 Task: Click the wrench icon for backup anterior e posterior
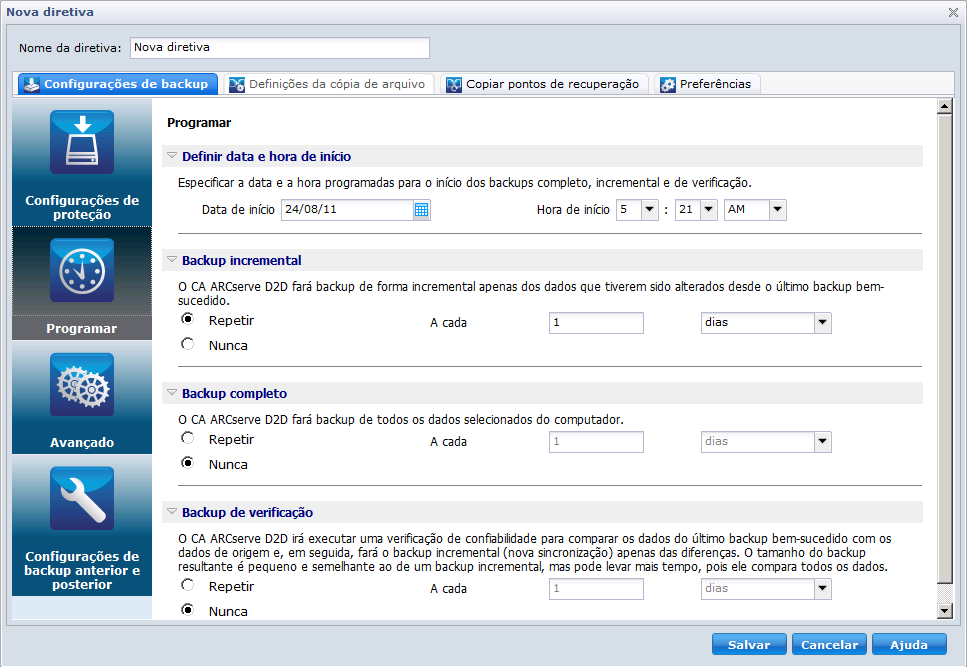coord(81,497)
